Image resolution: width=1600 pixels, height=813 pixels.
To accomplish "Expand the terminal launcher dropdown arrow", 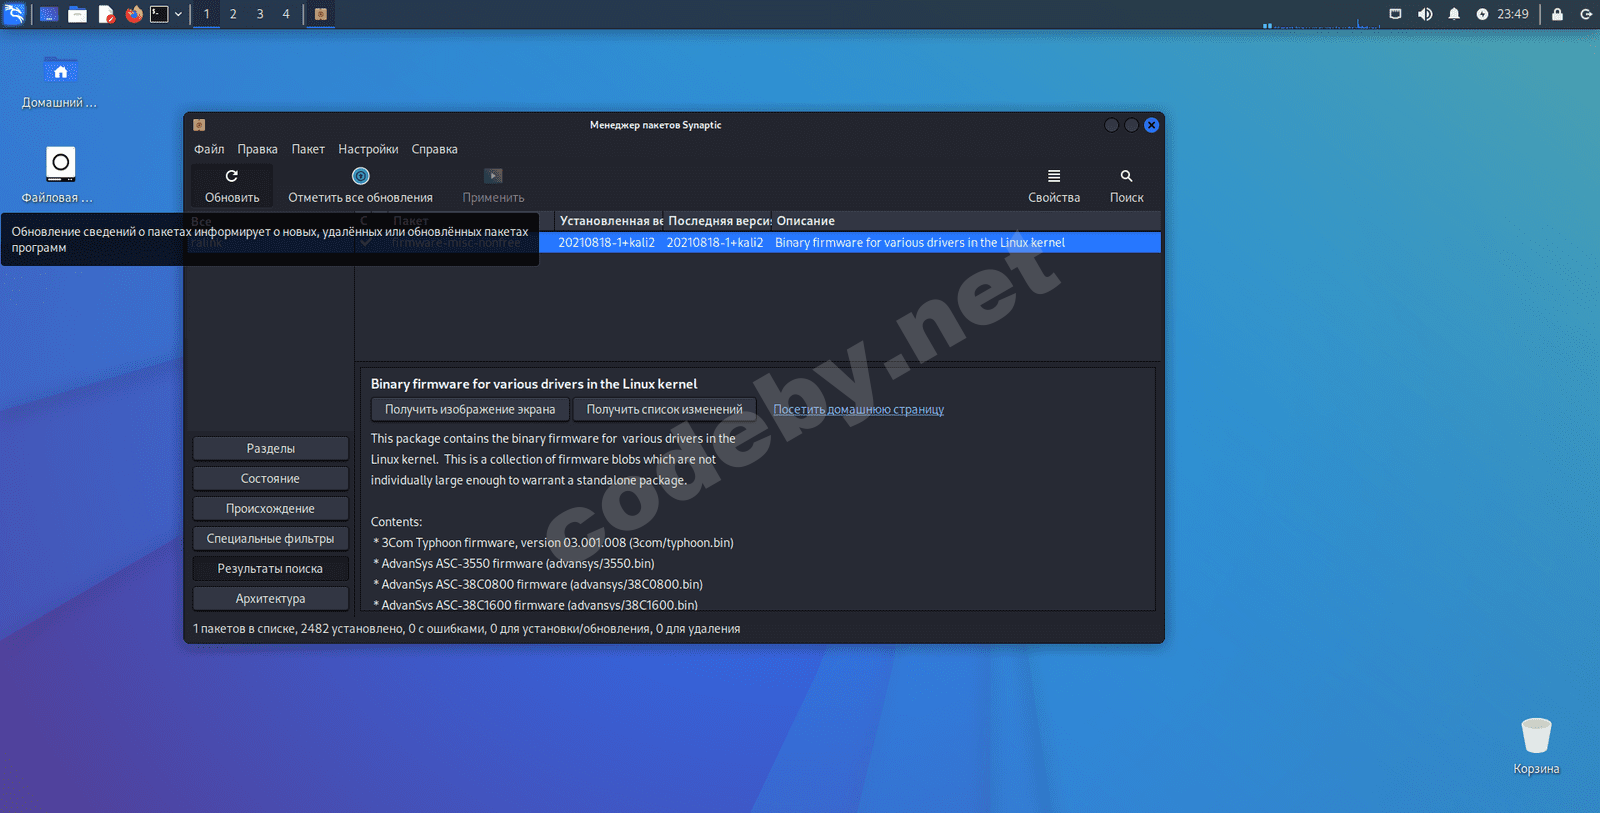I will (178, 14).
